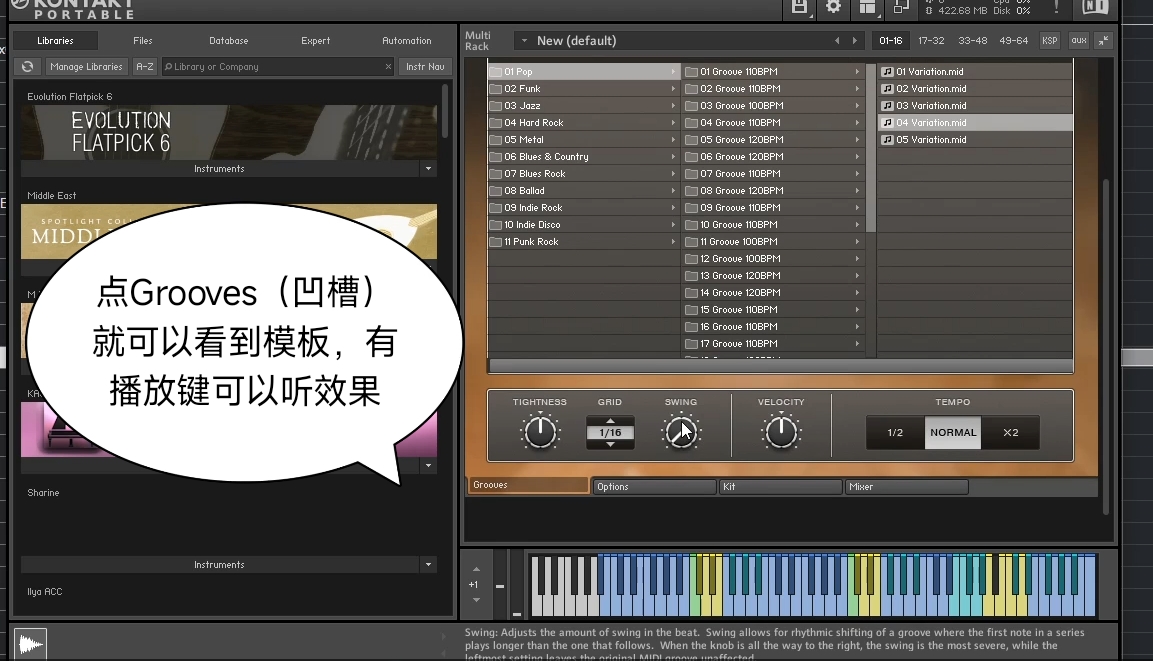
Task: Click the Swing knob
Action: coord(681,432)
